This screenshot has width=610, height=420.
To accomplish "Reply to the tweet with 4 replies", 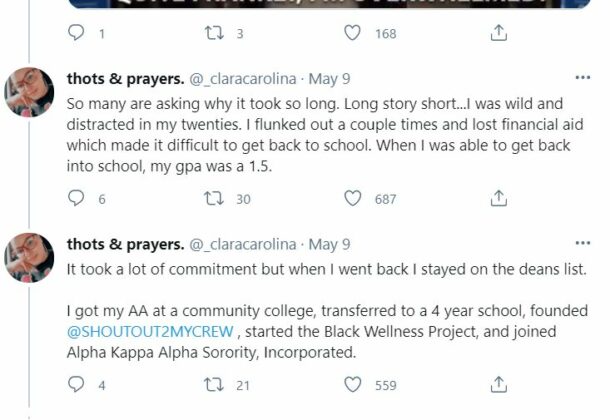I will (76, 384).
